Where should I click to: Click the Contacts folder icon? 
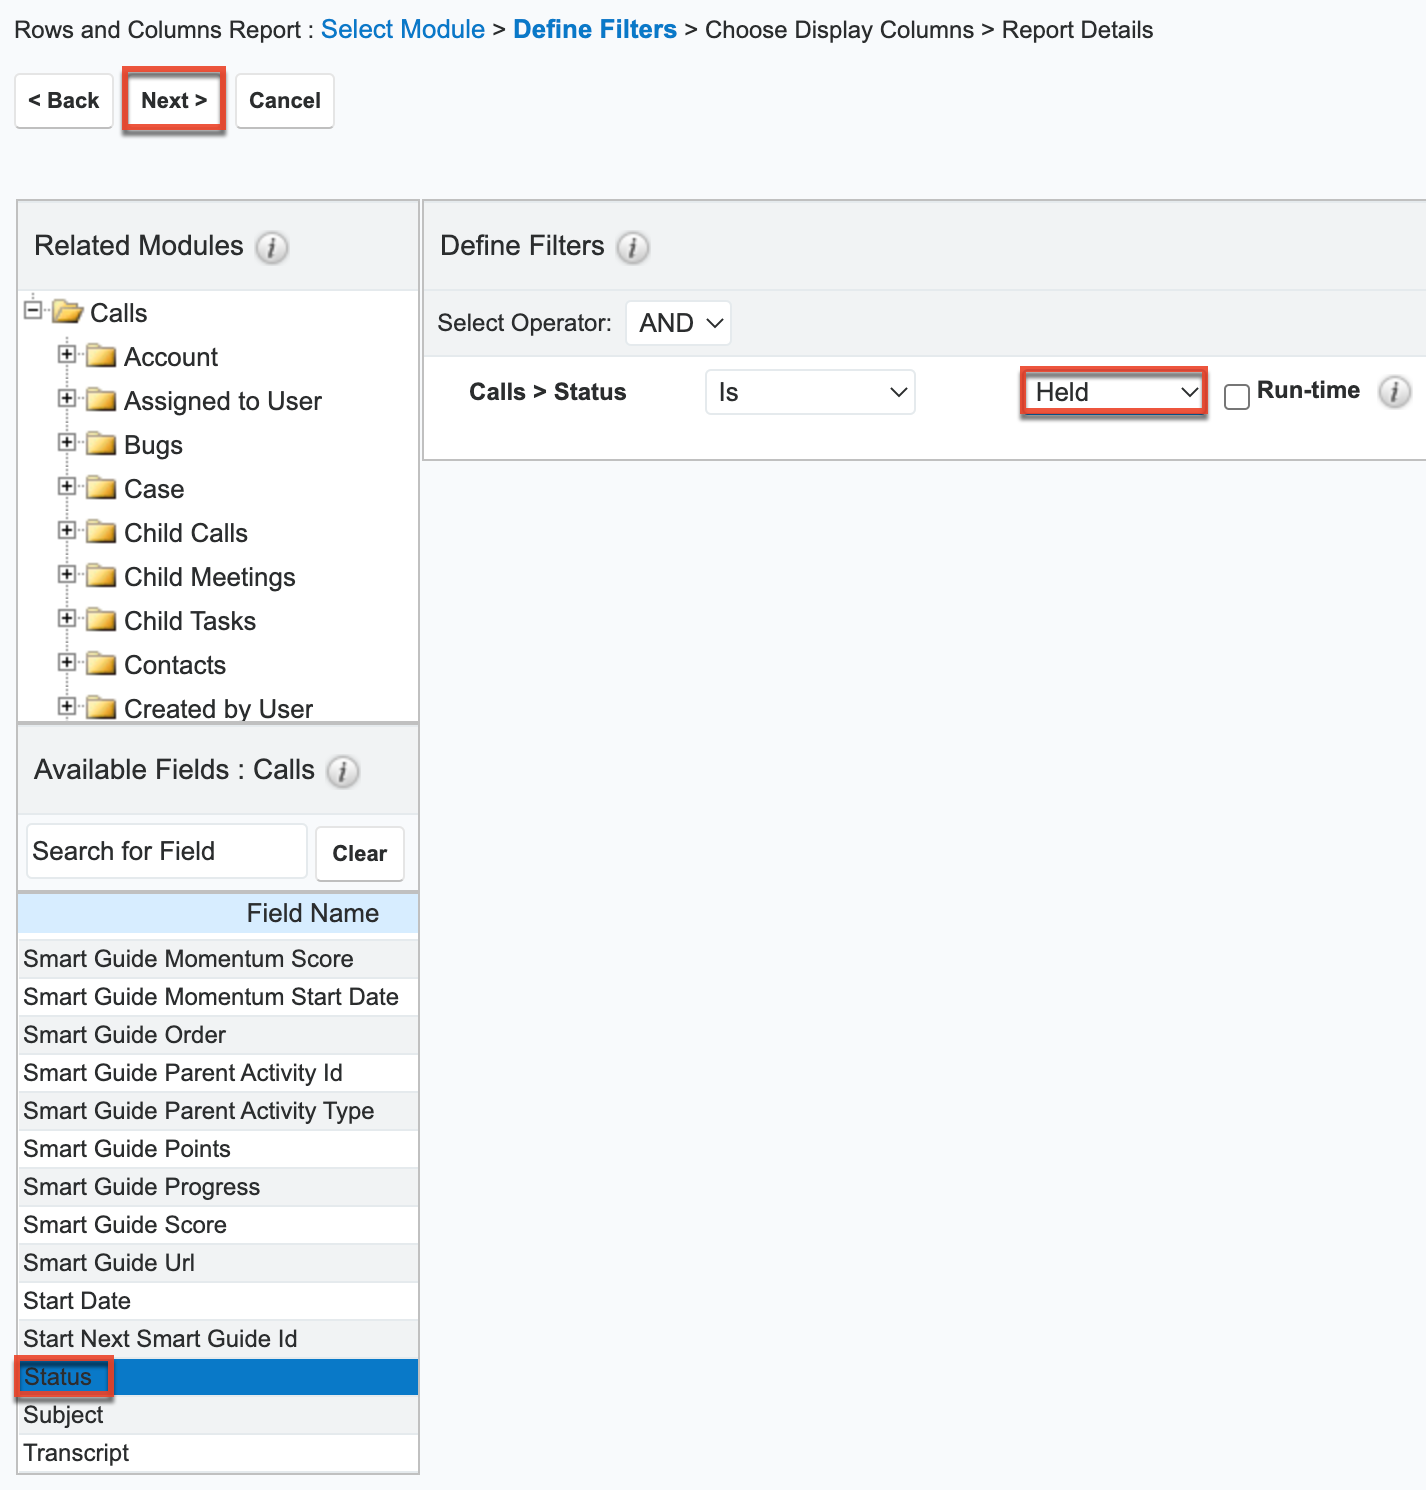pyautogui.click(x=102, y=663)
